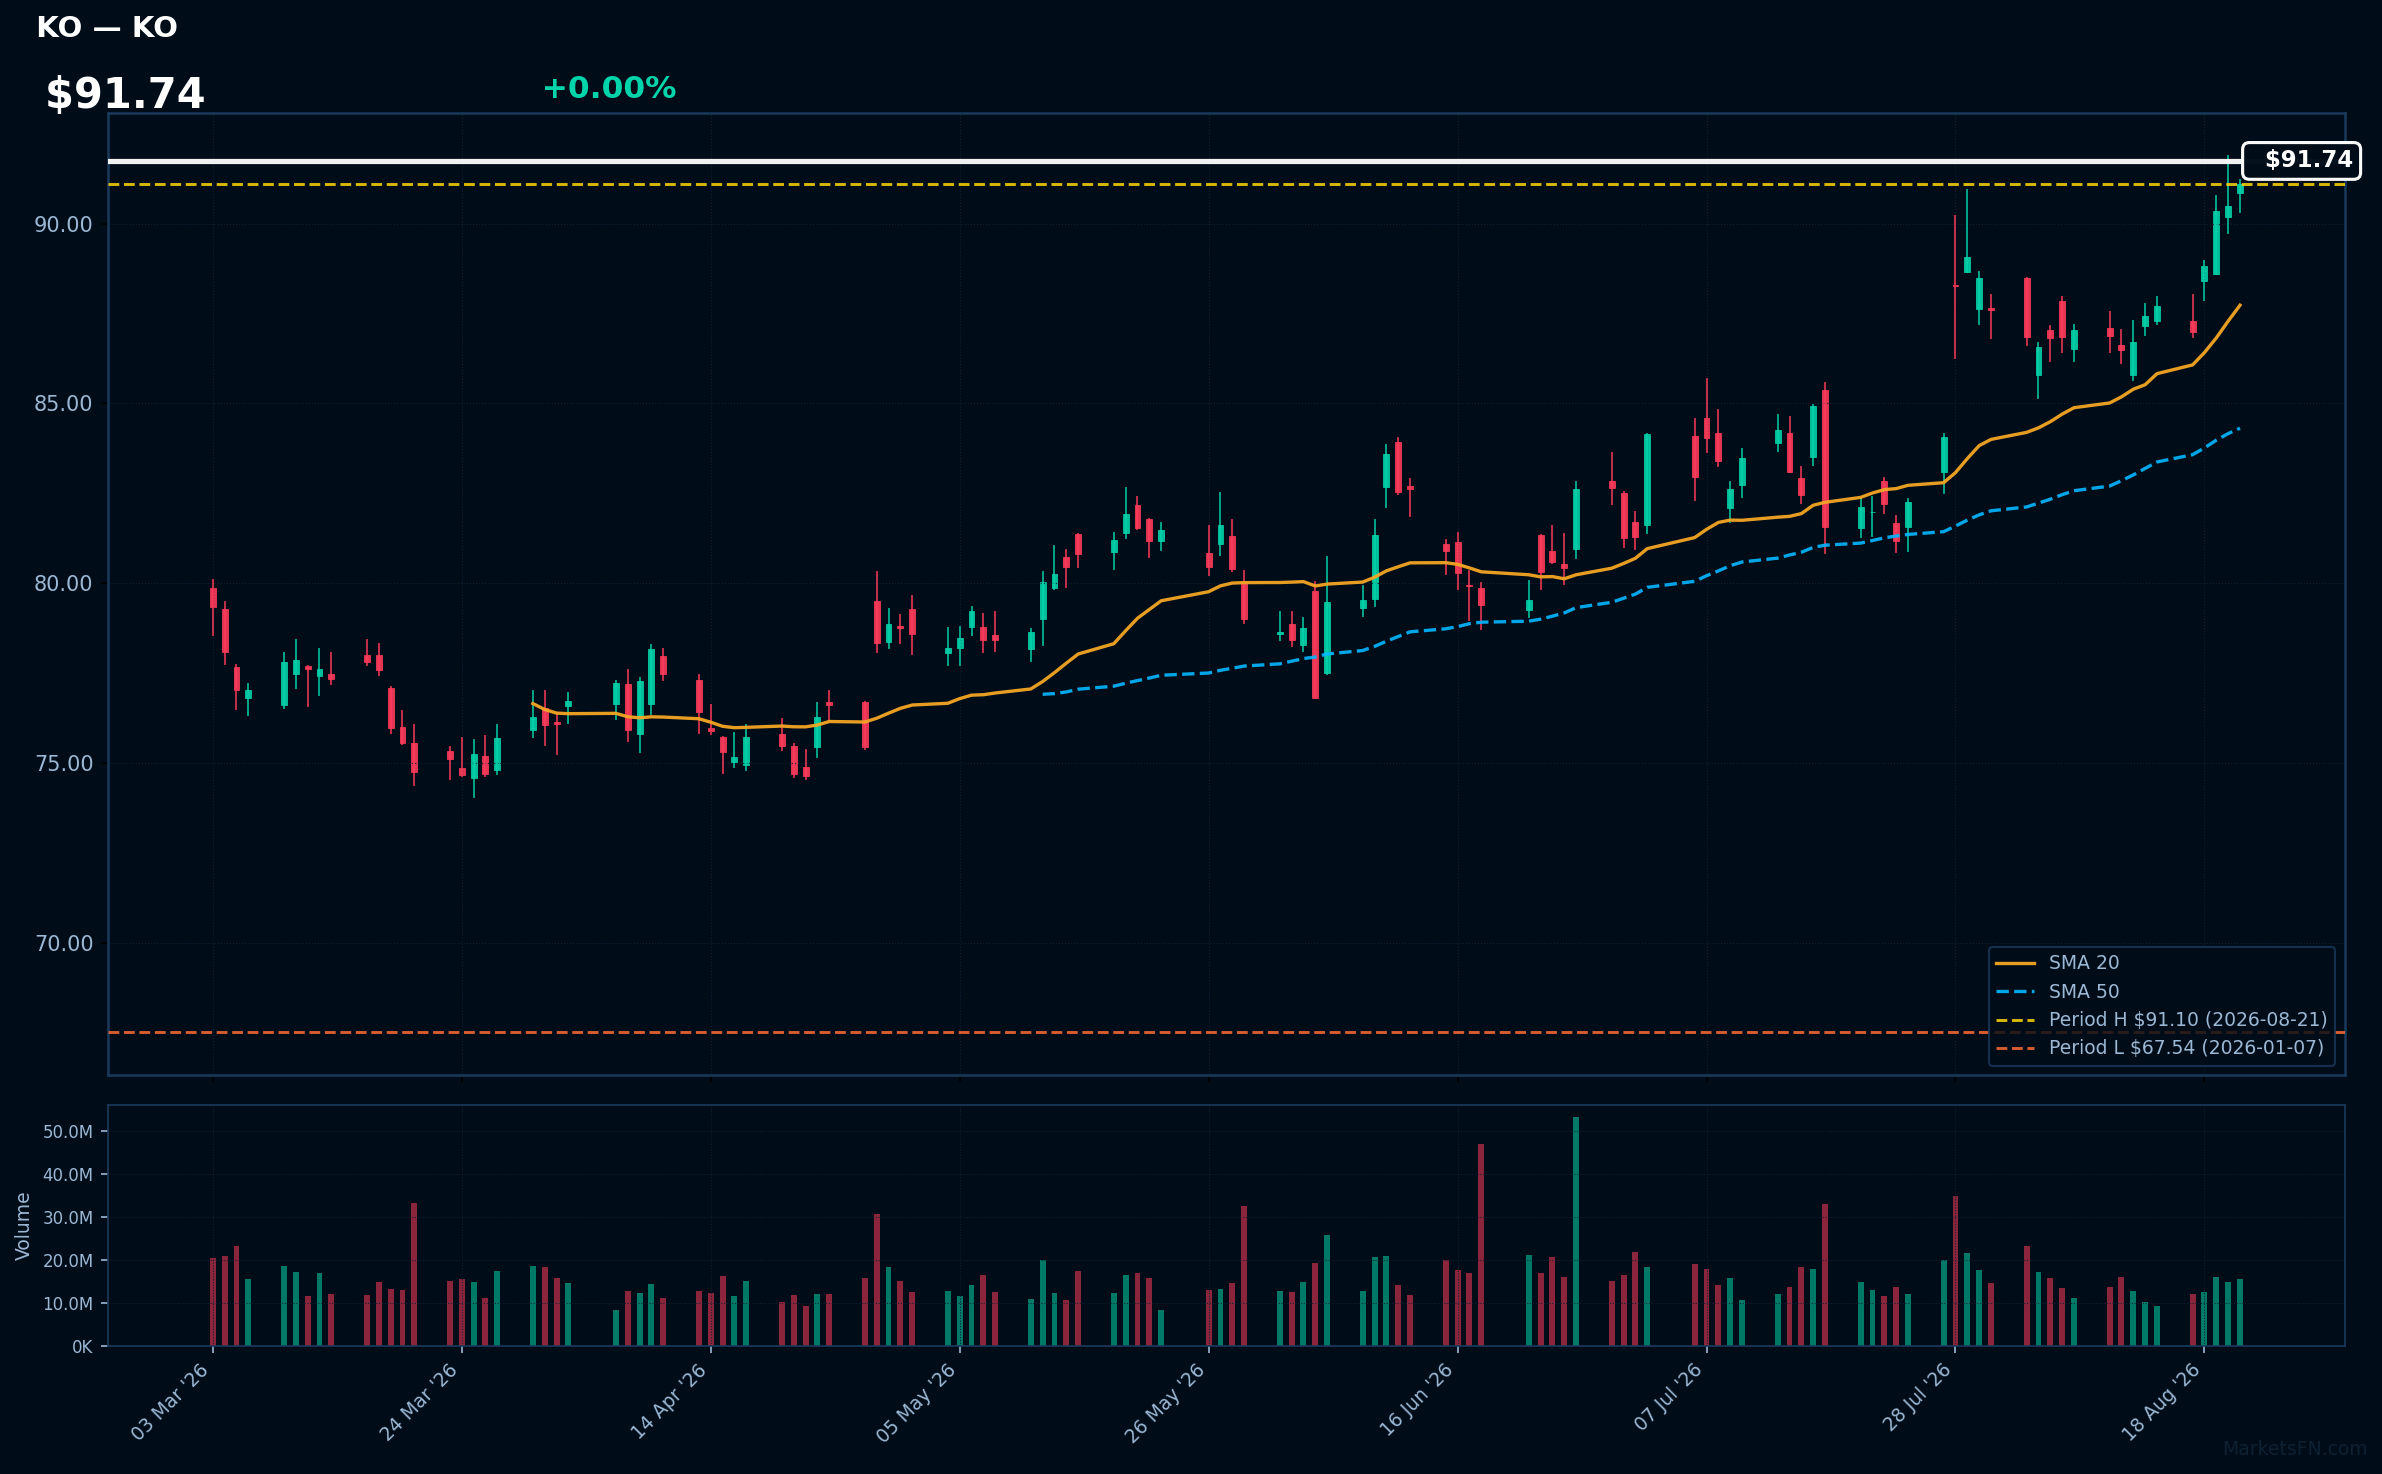Click the 03 Mar '26 date label

(x=170, y=1401)
